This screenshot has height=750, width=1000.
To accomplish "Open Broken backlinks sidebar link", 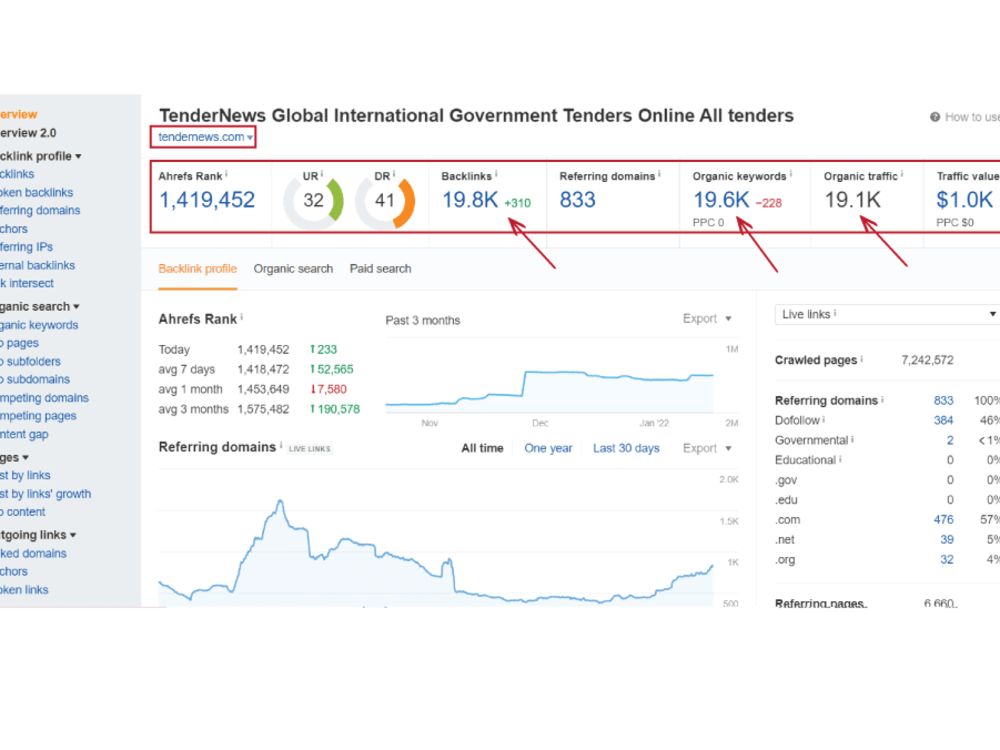I will 36,193.
